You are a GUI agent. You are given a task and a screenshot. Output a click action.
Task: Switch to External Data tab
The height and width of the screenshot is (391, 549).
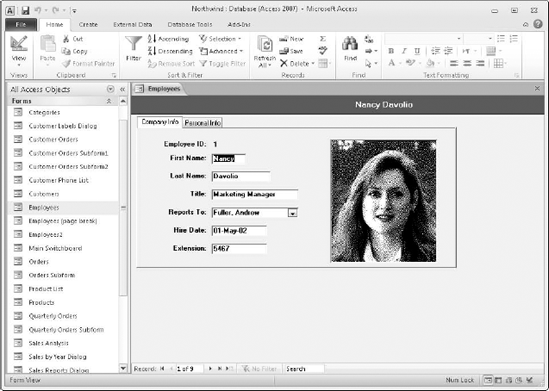pos(133,25)
